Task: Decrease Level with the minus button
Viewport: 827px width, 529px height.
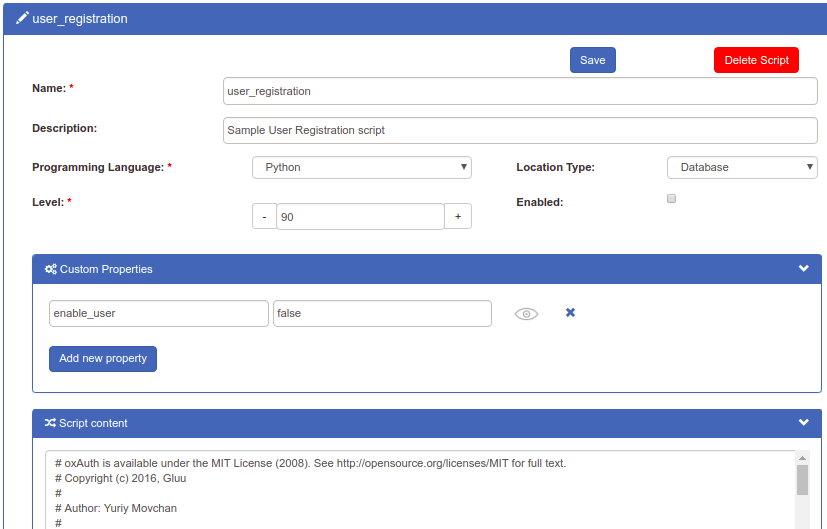Action: [264, 216]
